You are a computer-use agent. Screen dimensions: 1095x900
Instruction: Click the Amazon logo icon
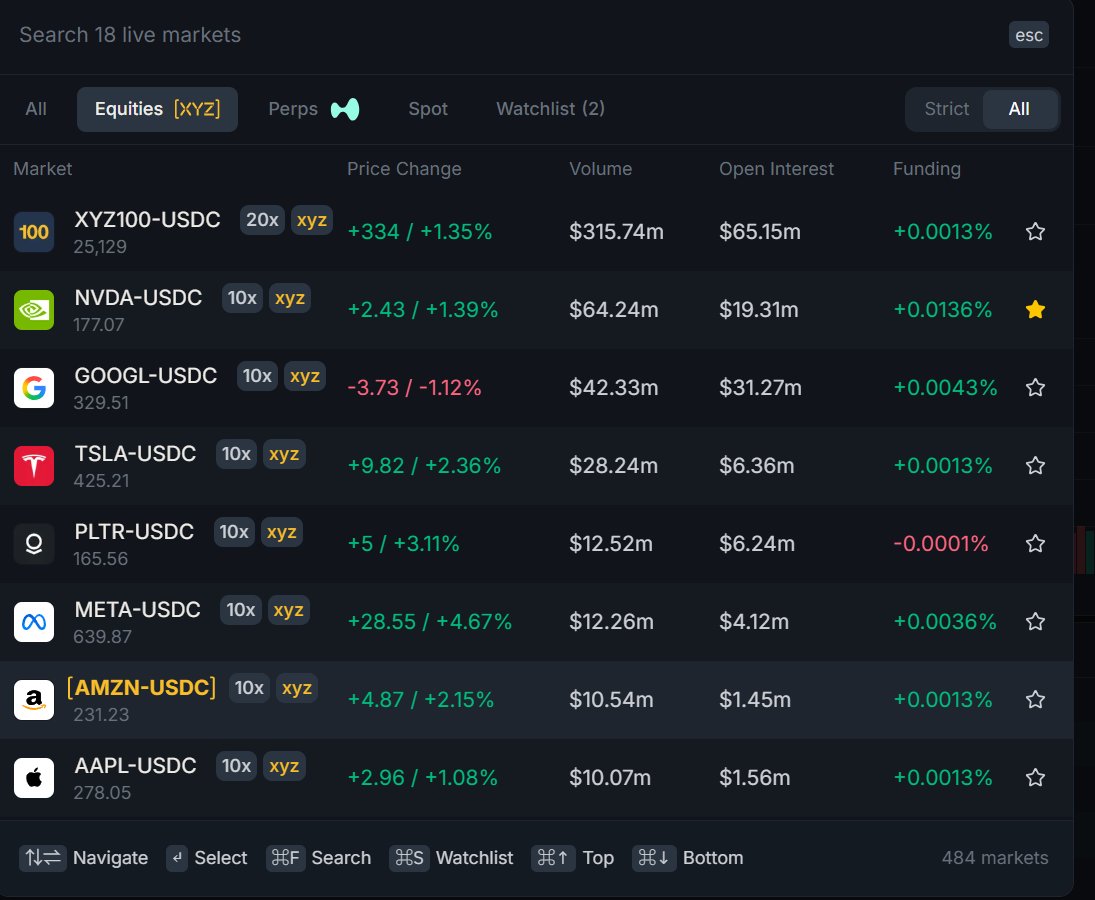tap(34, 700)
